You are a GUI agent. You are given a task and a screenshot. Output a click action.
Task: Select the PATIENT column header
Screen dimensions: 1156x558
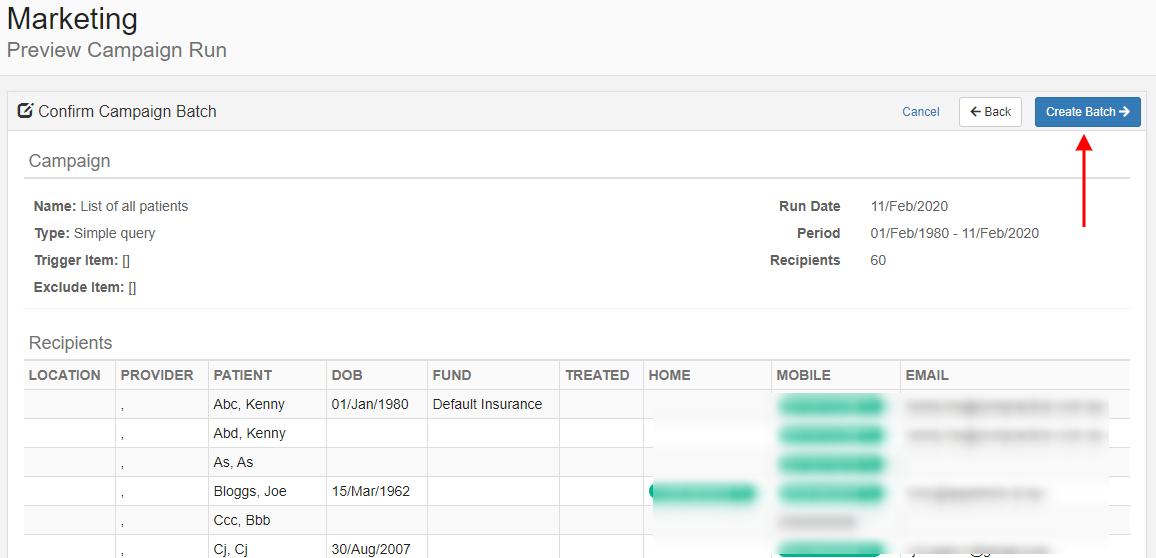point(243,375)
